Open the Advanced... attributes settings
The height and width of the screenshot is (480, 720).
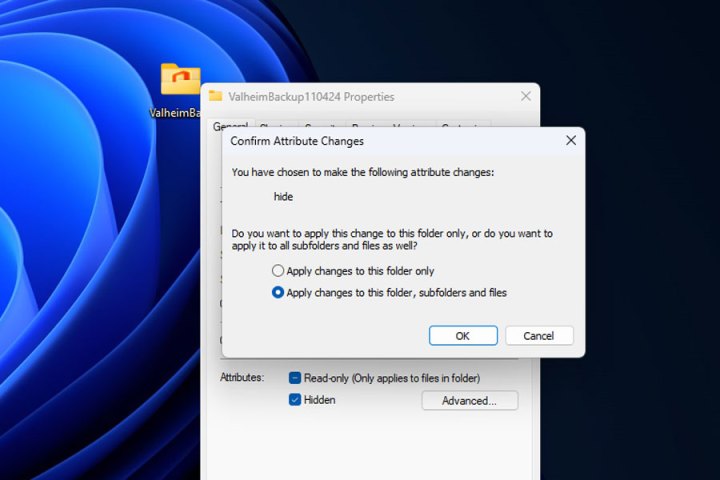469,401
